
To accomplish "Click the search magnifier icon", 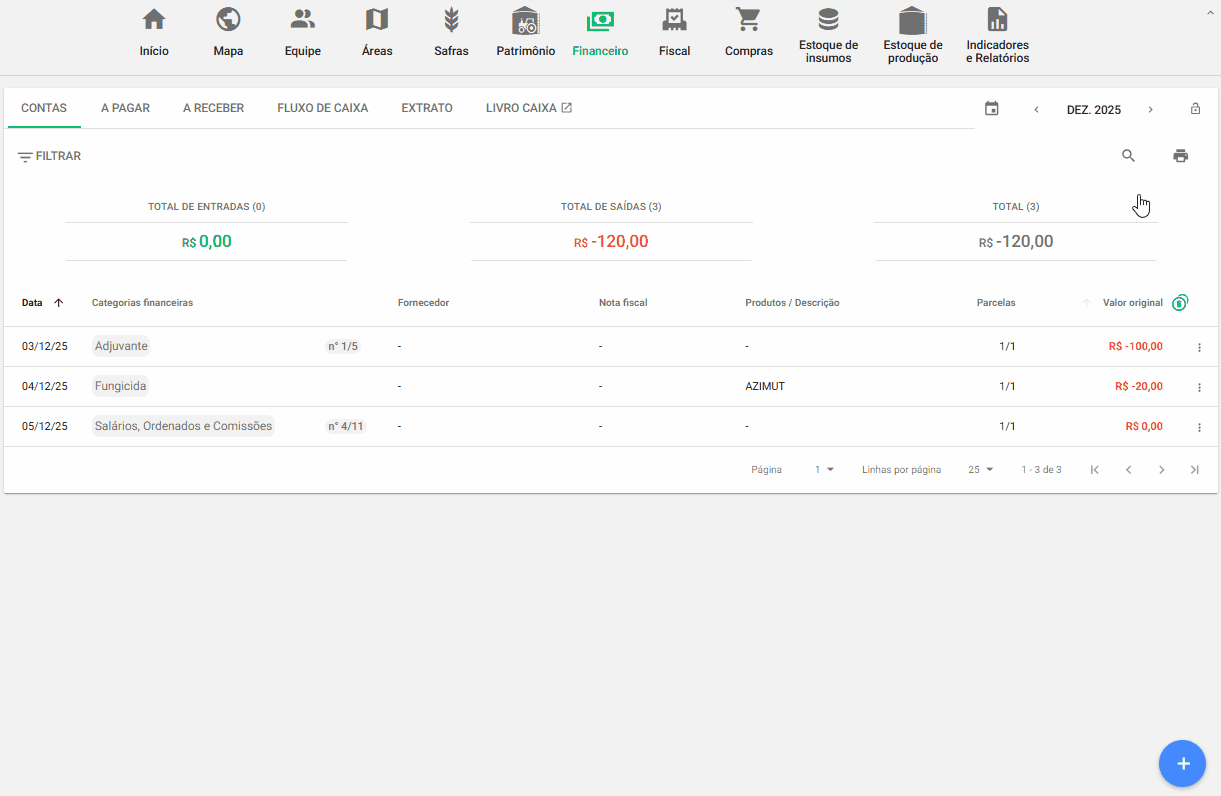I will 1128,156.
